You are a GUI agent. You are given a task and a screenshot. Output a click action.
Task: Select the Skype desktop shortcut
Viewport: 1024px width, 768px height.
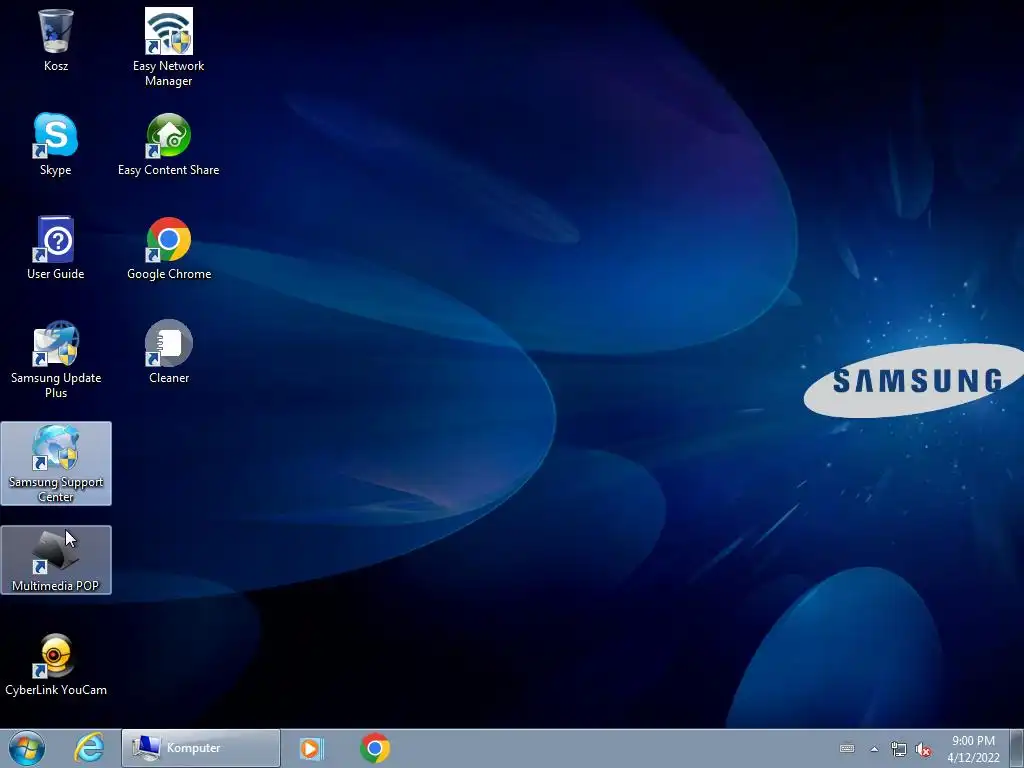(x=56, y=144)
